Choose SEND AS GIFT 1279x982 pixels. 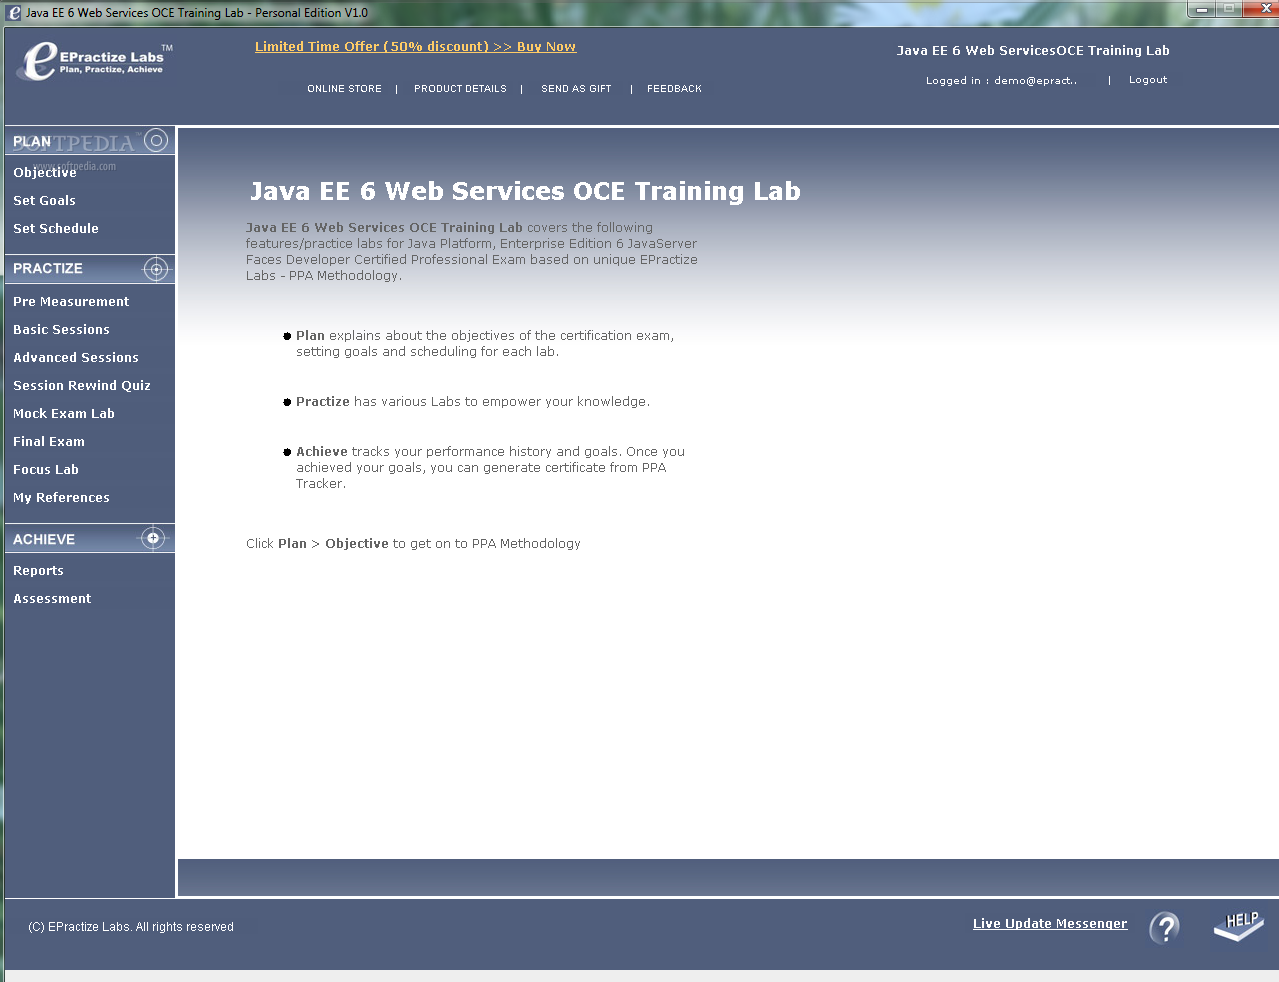tap(576, 89)
